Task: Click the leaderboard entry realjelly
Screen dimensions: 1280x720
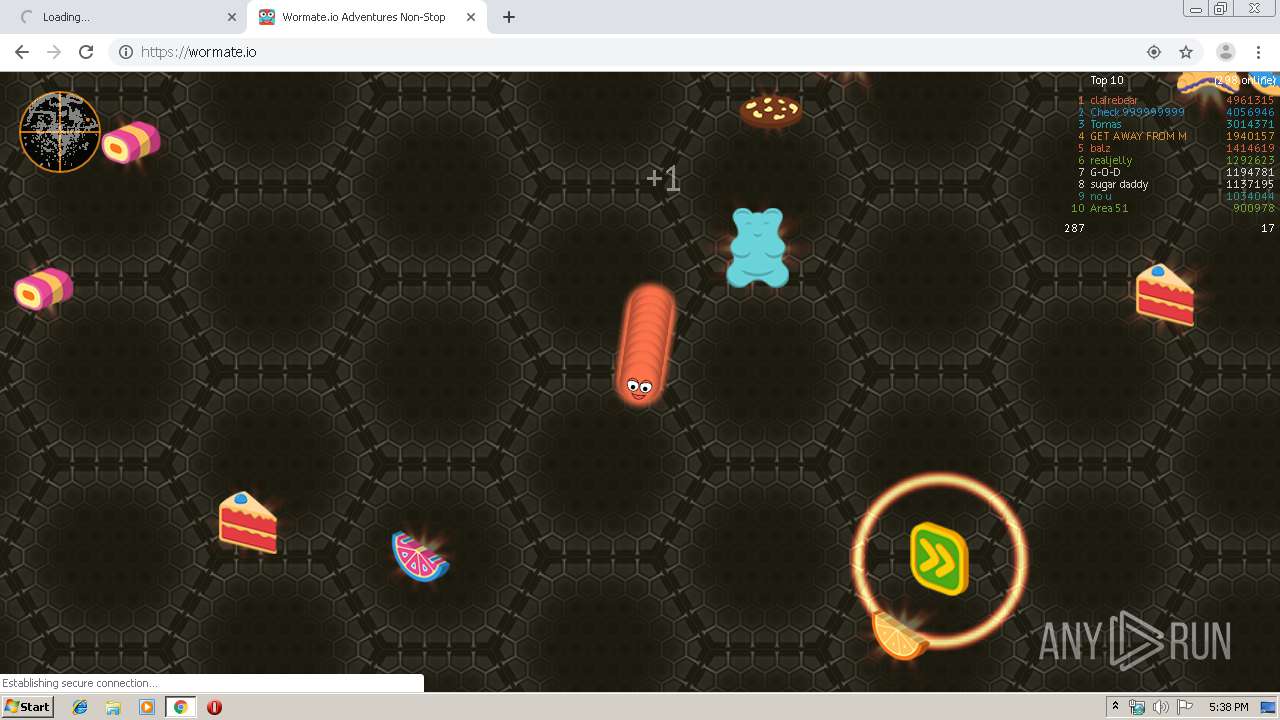Action: (x=1111, y=160)
